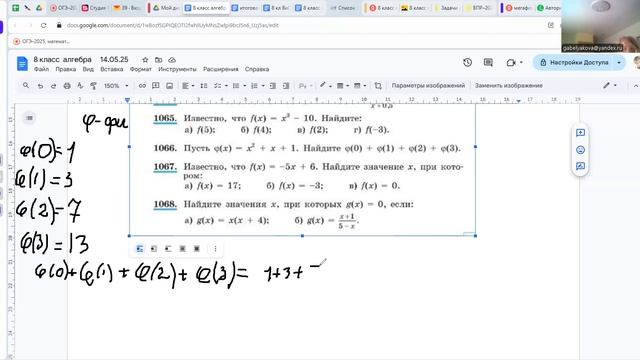Insert a link from the toolbar
The width and height of the screenshot is (640, 360).
[x=142, y=86]
